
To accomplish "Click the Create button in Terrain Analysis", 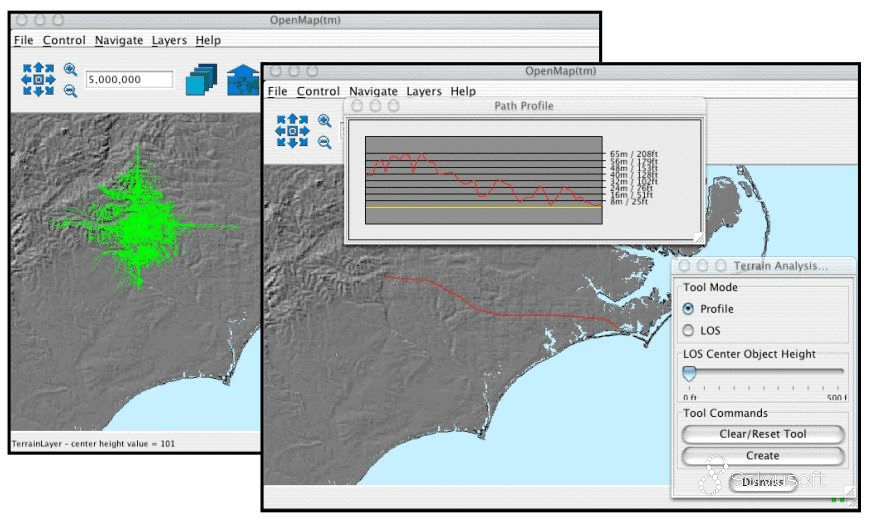I will (763, 456).
